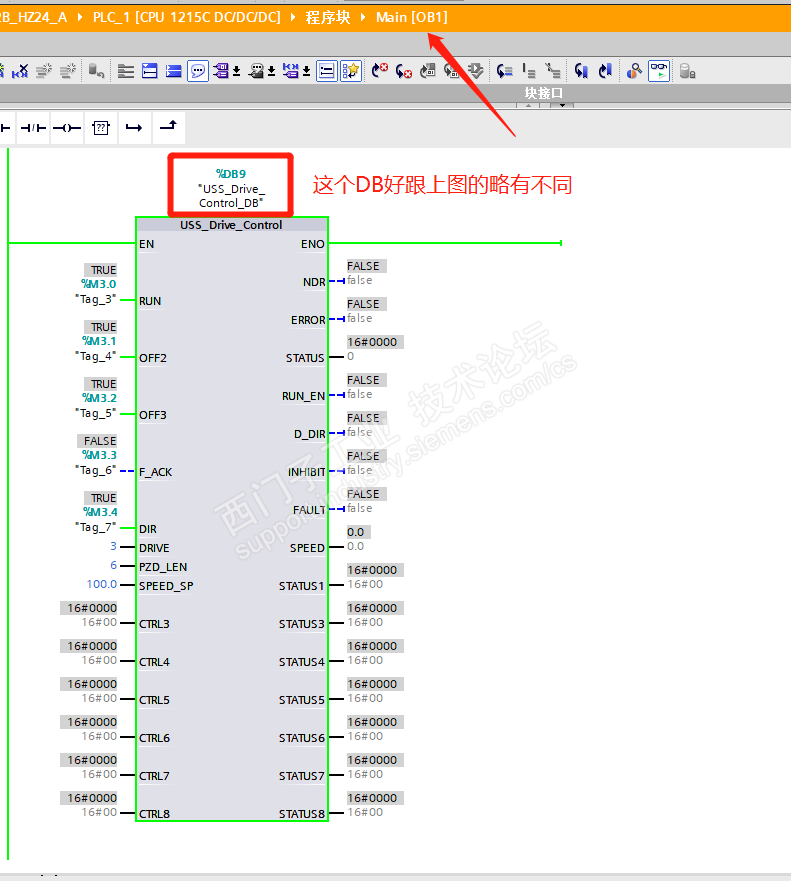
Task: Click "Tag_6" at F_ACK input
Action: [96, 470]
